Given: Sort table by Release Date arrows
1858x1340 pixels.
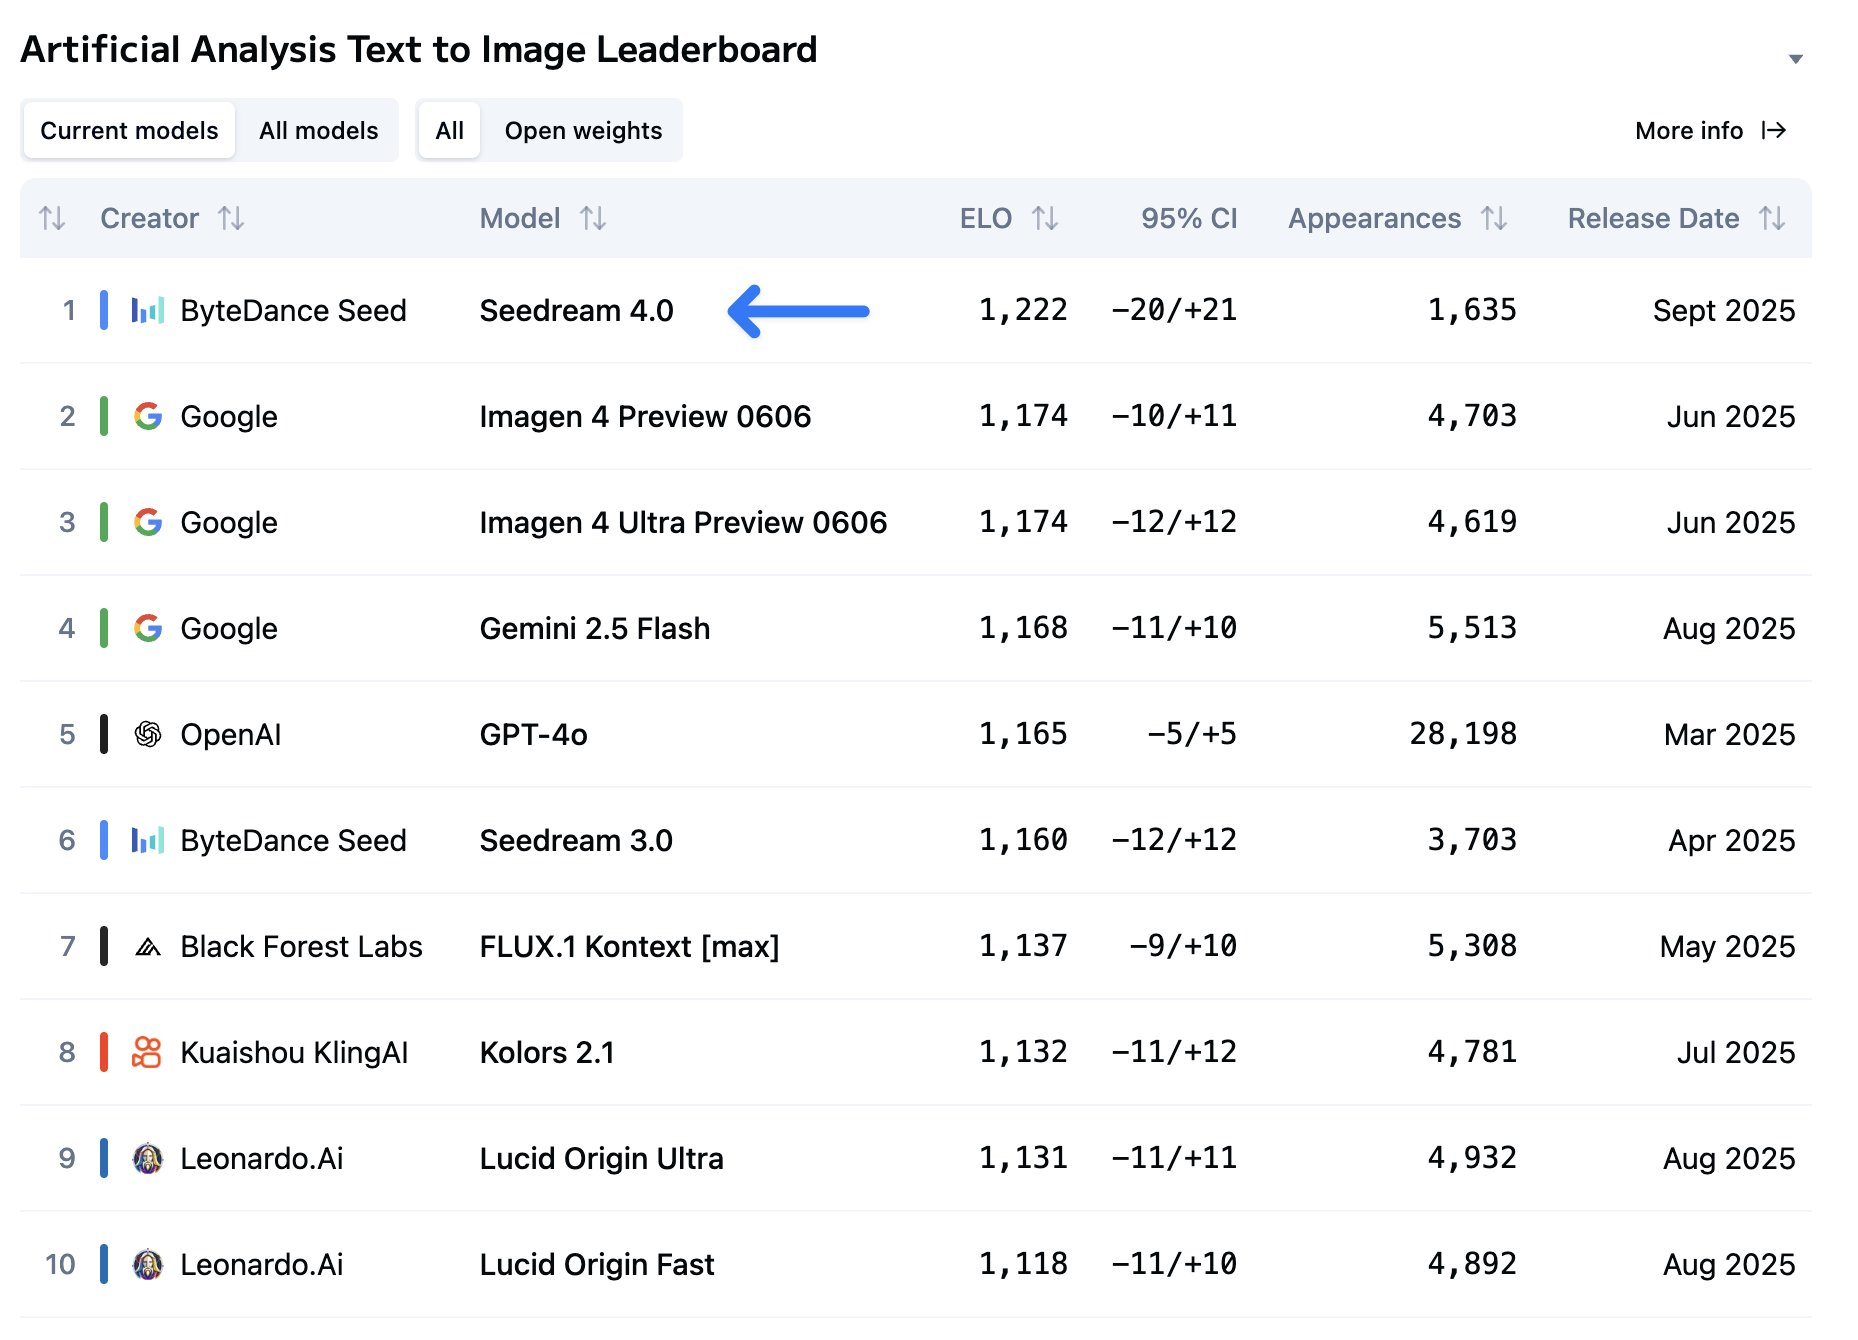Looking at the screenshot, I should tap(1772, 218).
